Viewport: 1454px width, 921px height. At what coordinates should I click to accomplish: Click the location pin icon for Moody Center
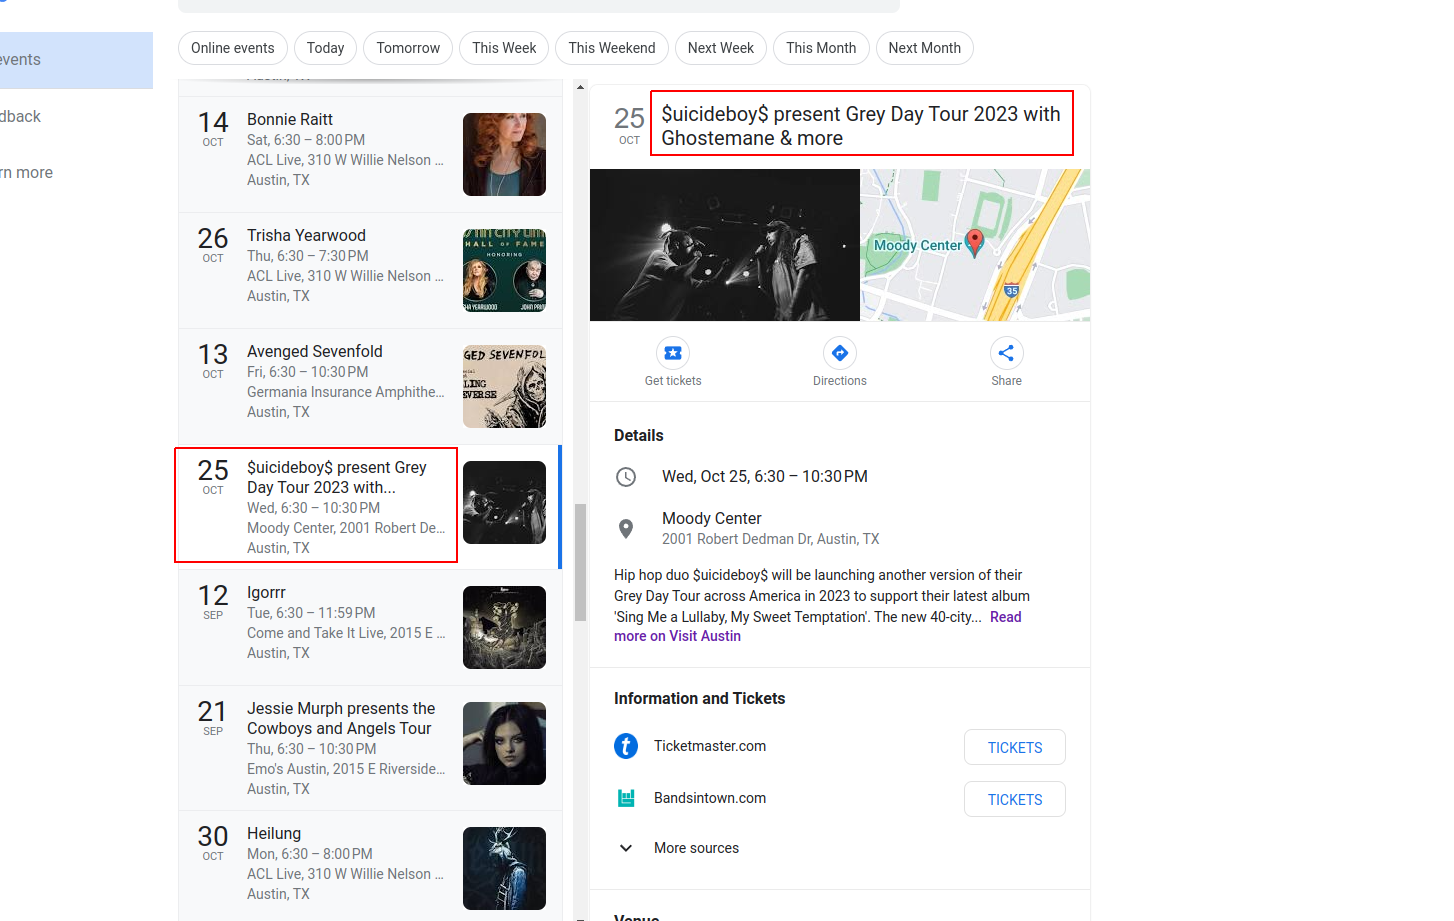pos(627,529)
